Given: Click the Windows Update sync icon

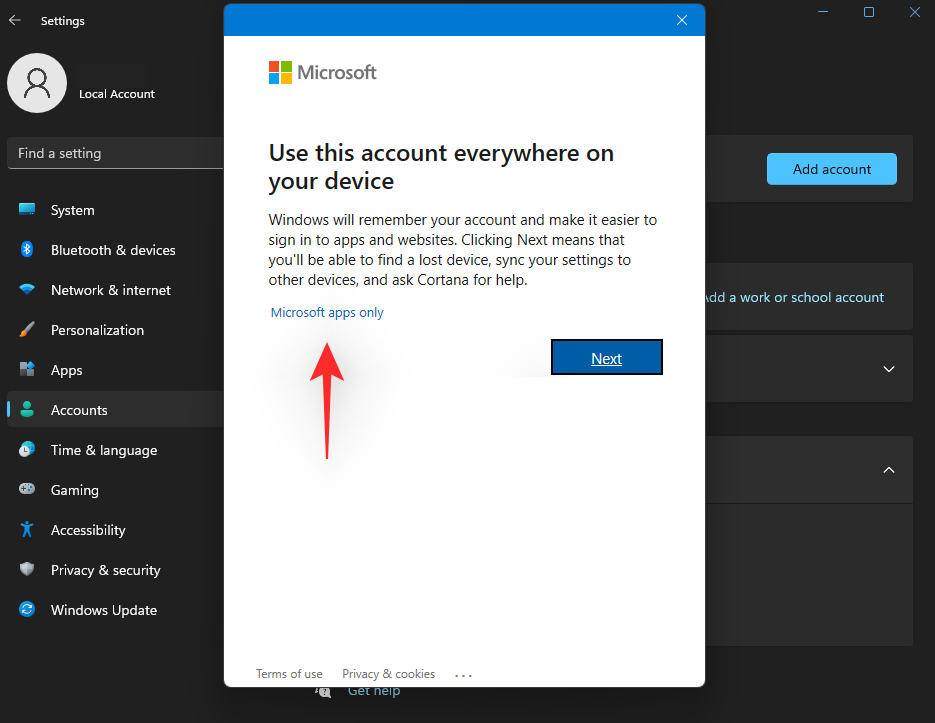Looking at the screenshot, I should [x=27, y=610].
